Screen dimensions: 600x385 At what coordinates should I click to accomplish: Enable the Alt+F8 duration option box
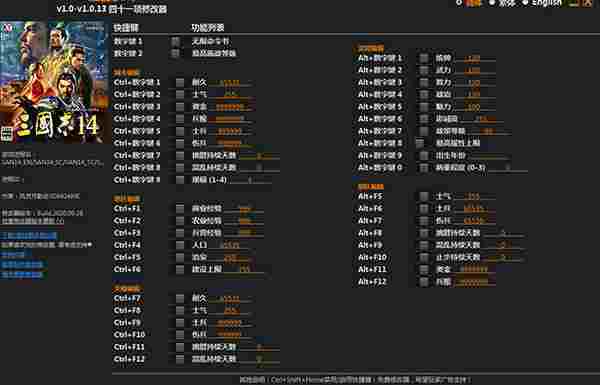click(x=424, y=233)
